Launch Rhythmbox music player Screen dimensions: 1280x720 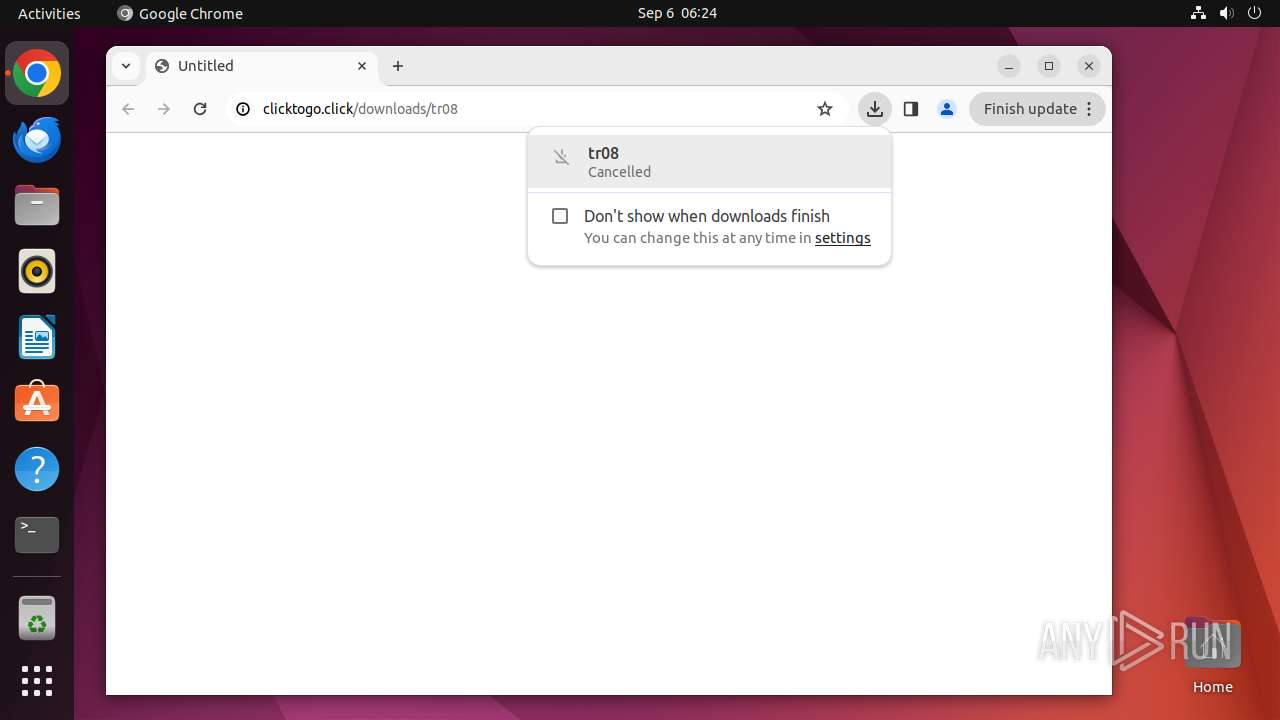37,272
